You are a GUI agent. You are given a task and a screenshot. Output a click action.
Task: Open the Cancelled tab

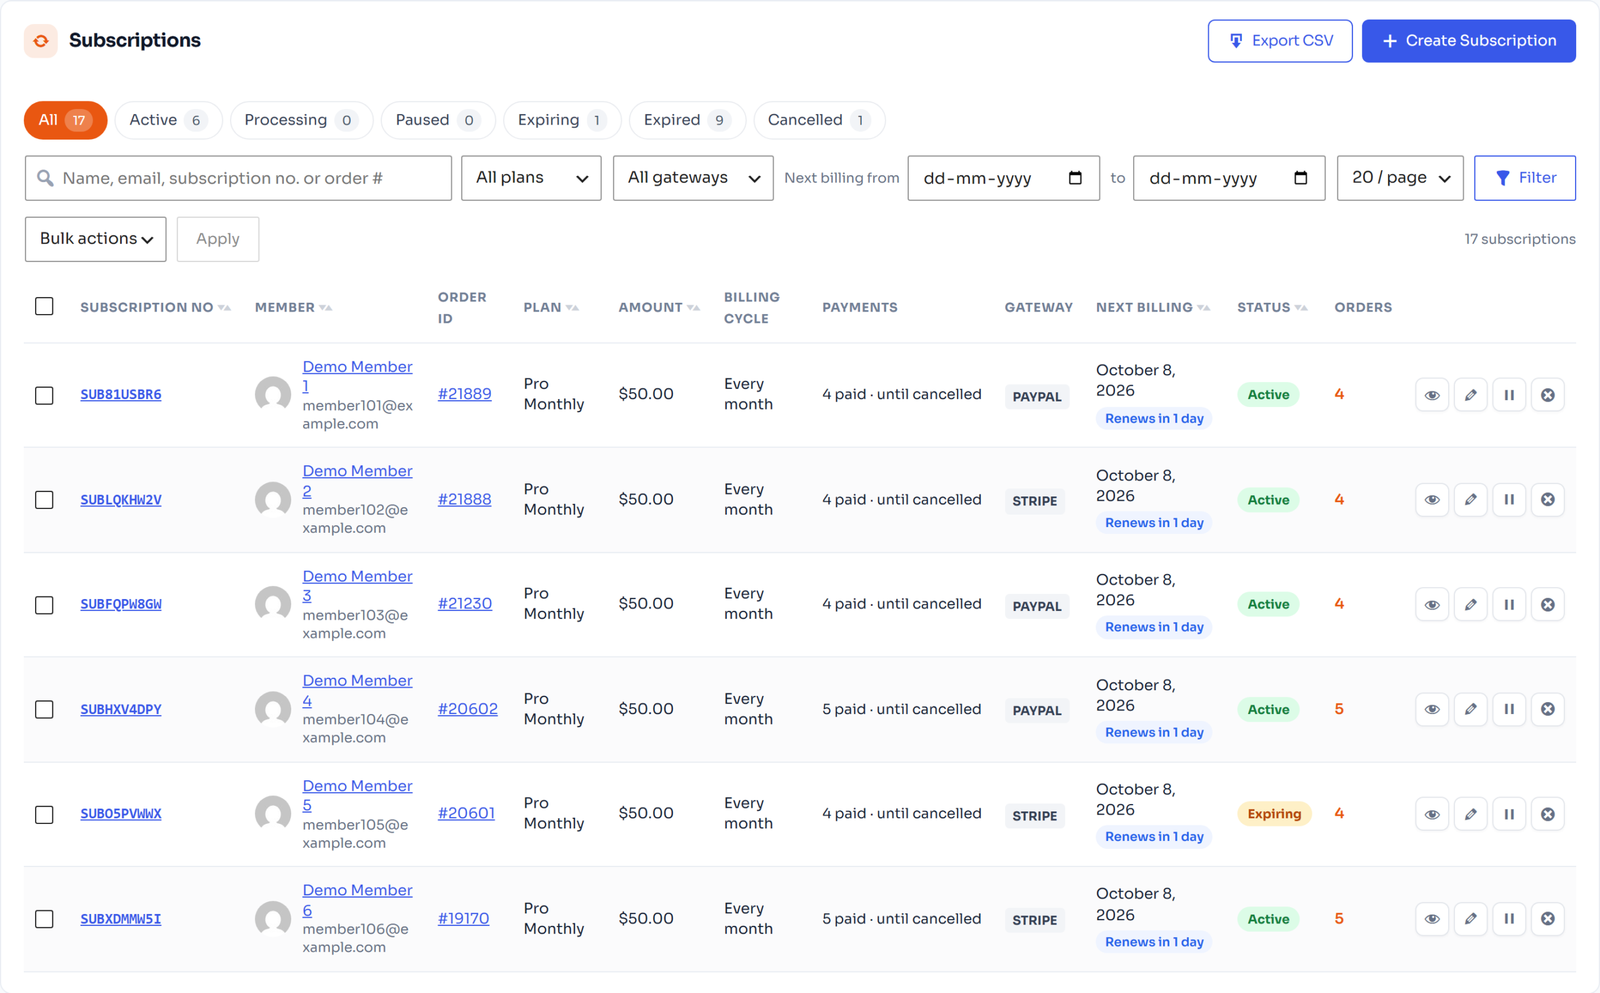tap(819, 120)
